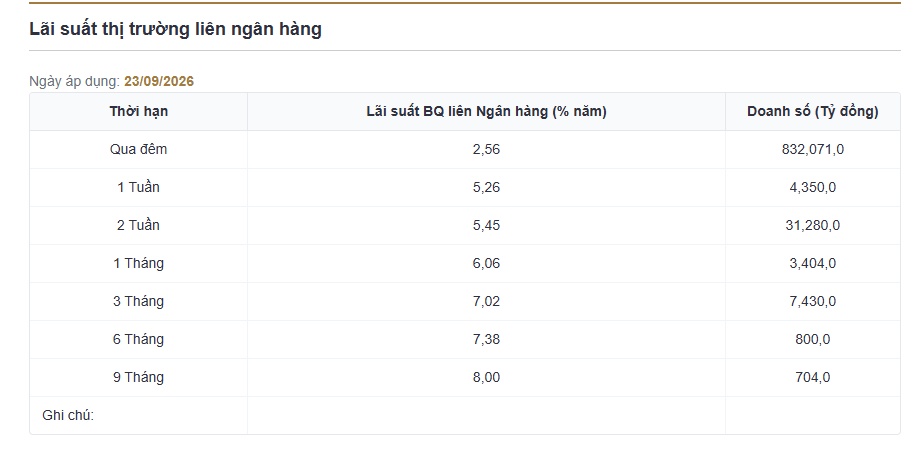This screenshot has height=473, width=920.
Task: Select the "3 Tháng" row label
Action: 138,301
